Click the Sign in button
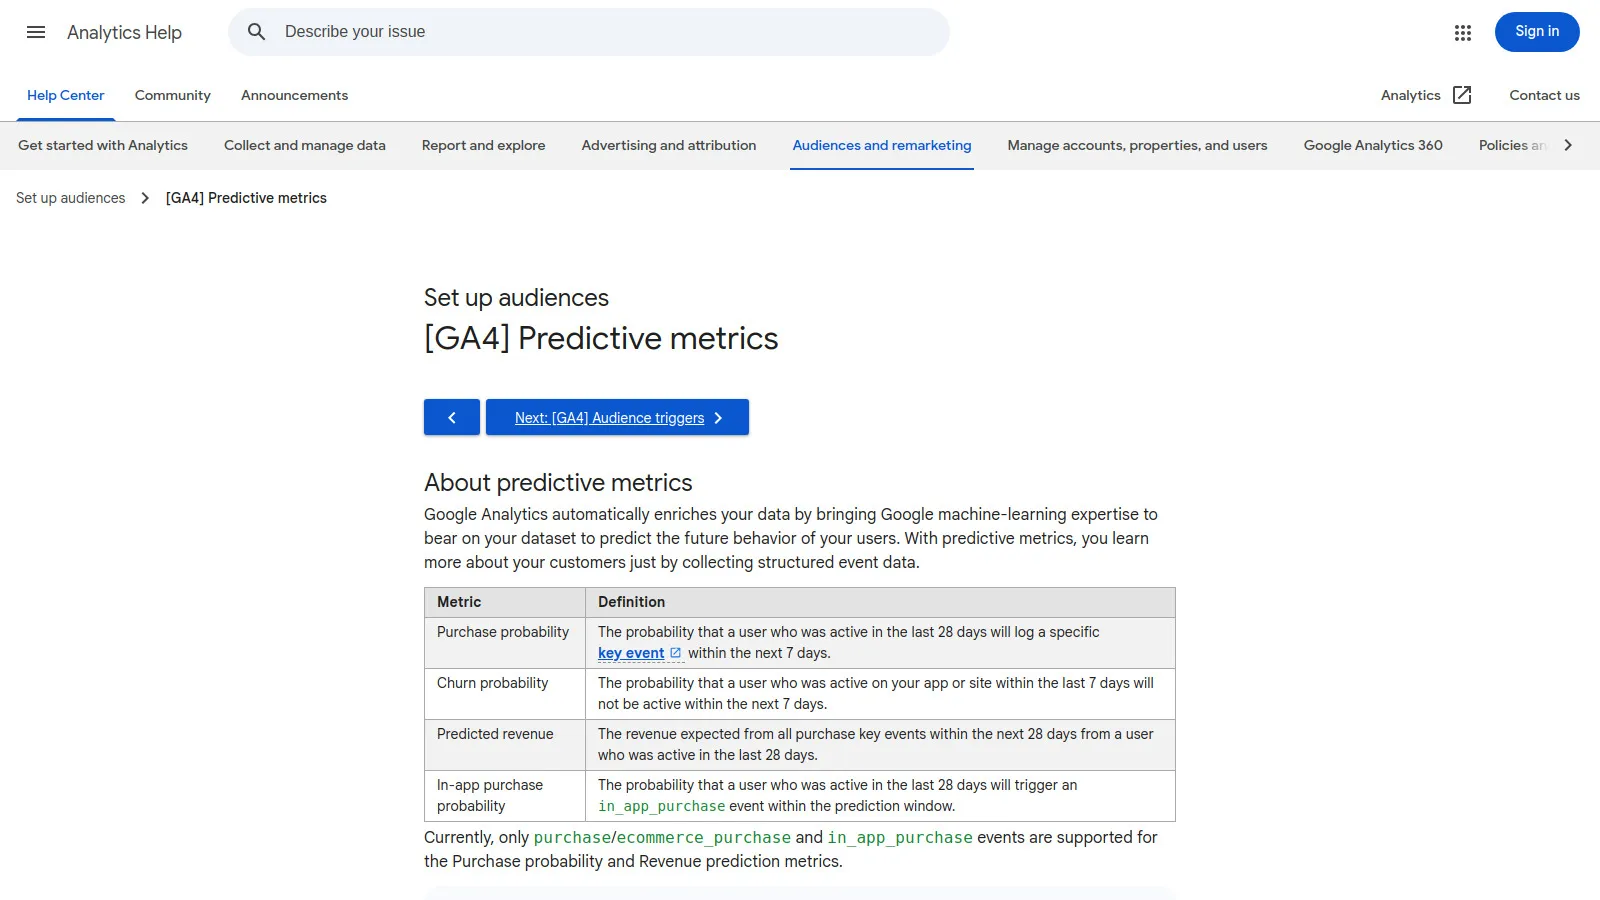Screen dimensions: 1600x900 tap(1537, 32)
